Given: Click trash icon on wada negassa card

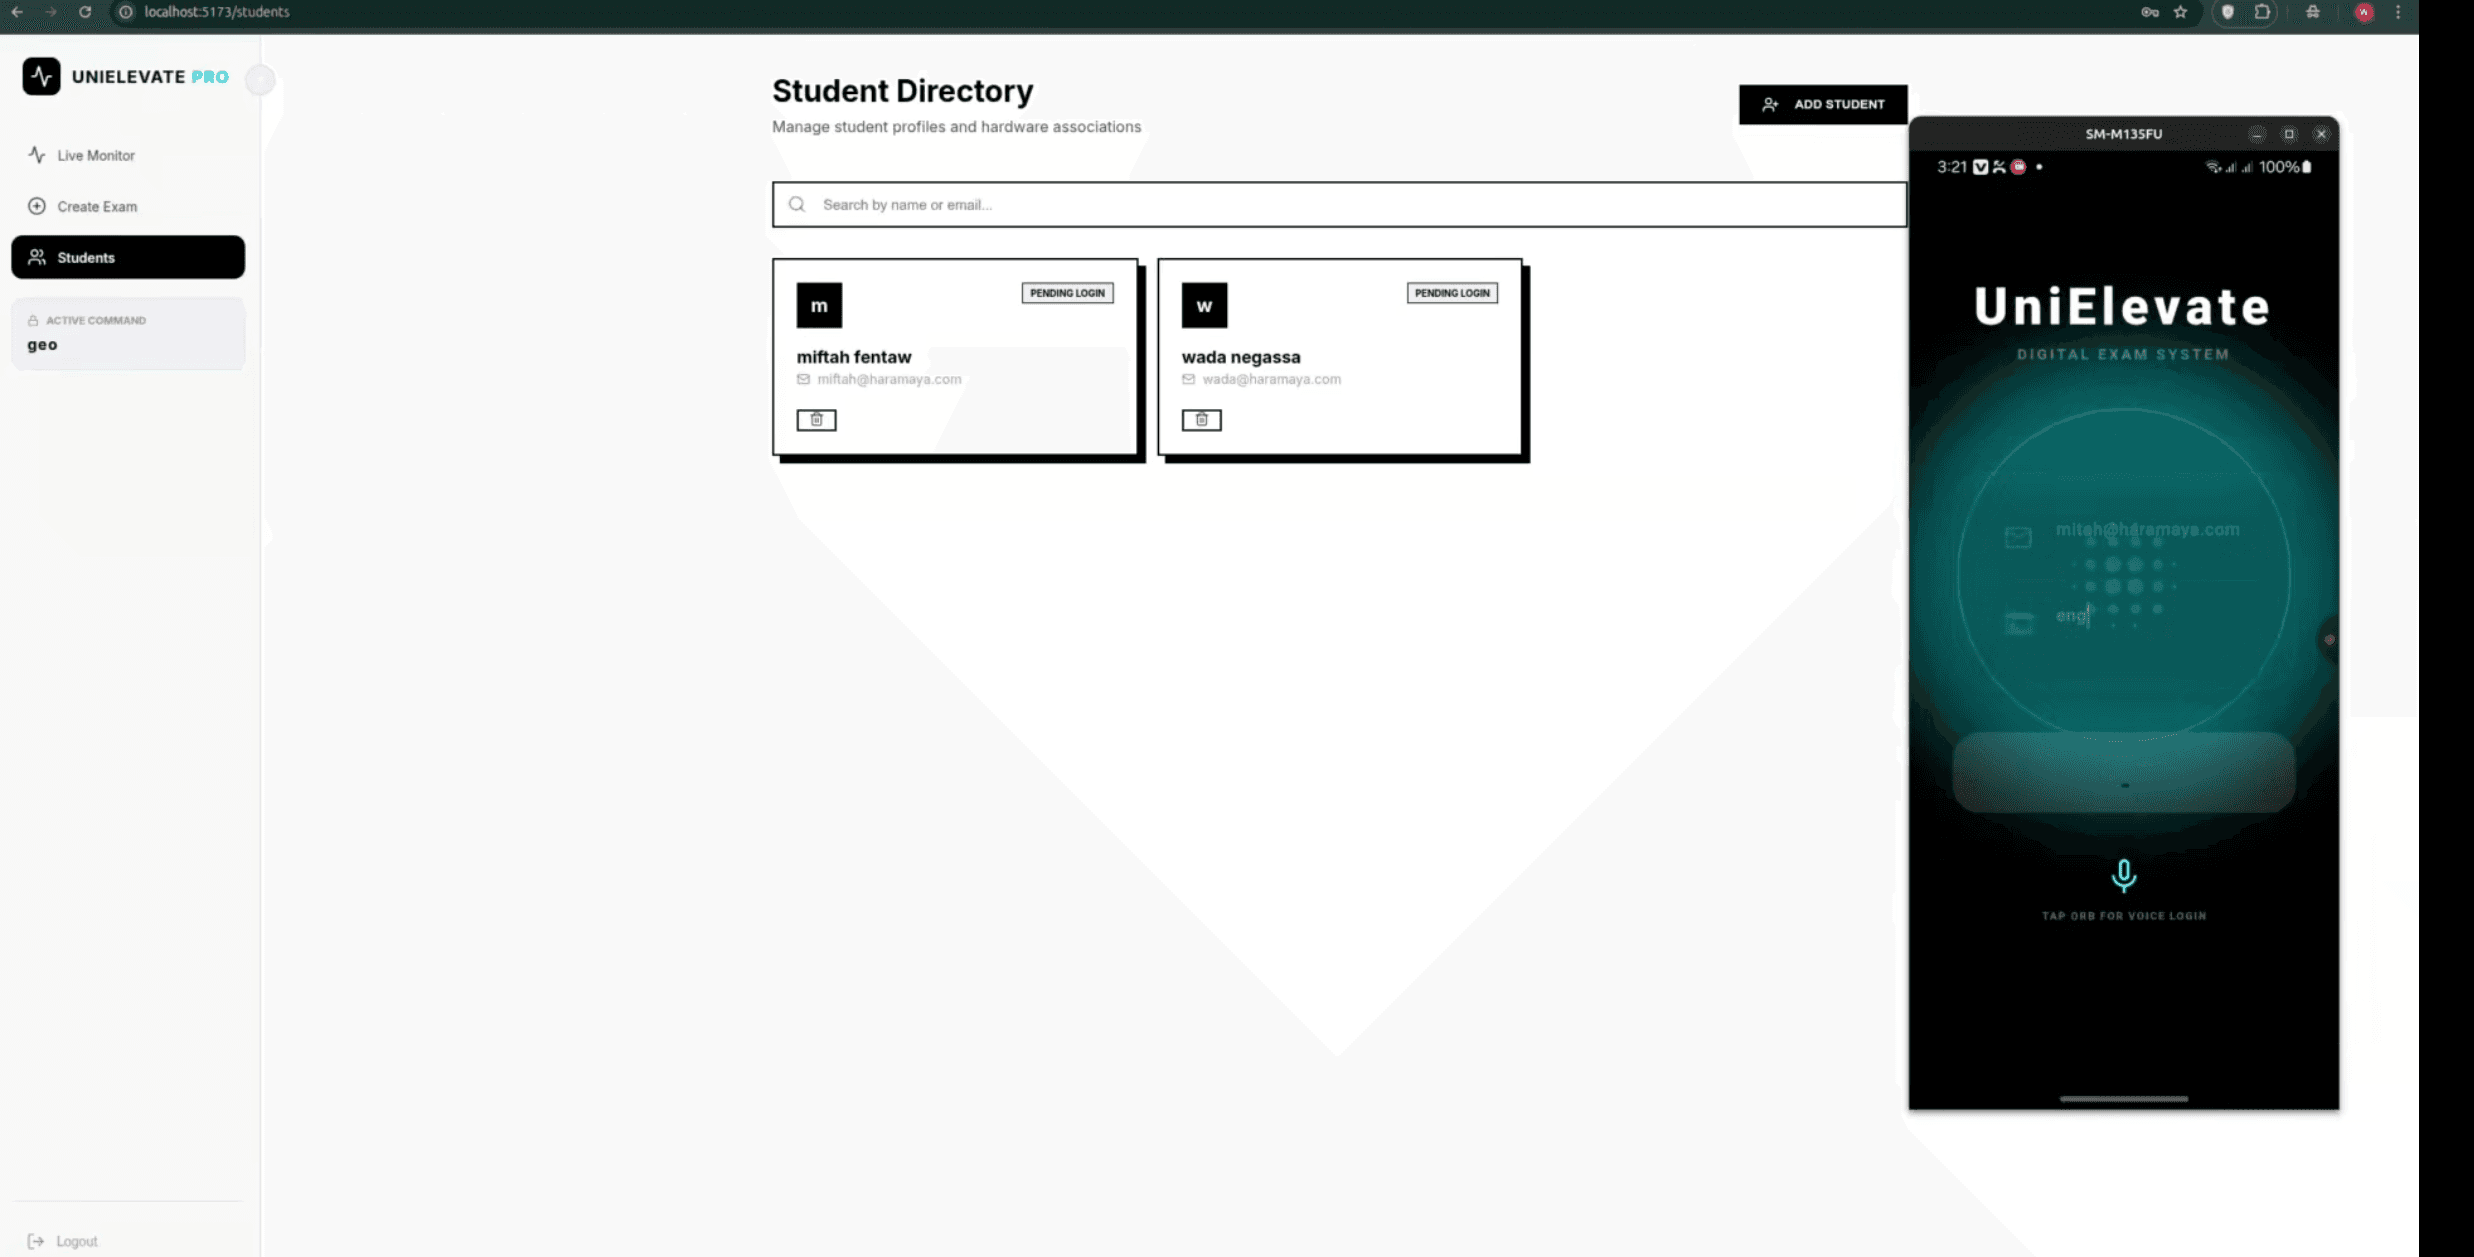Looking at the screenshot, I should pos(1201,420).
